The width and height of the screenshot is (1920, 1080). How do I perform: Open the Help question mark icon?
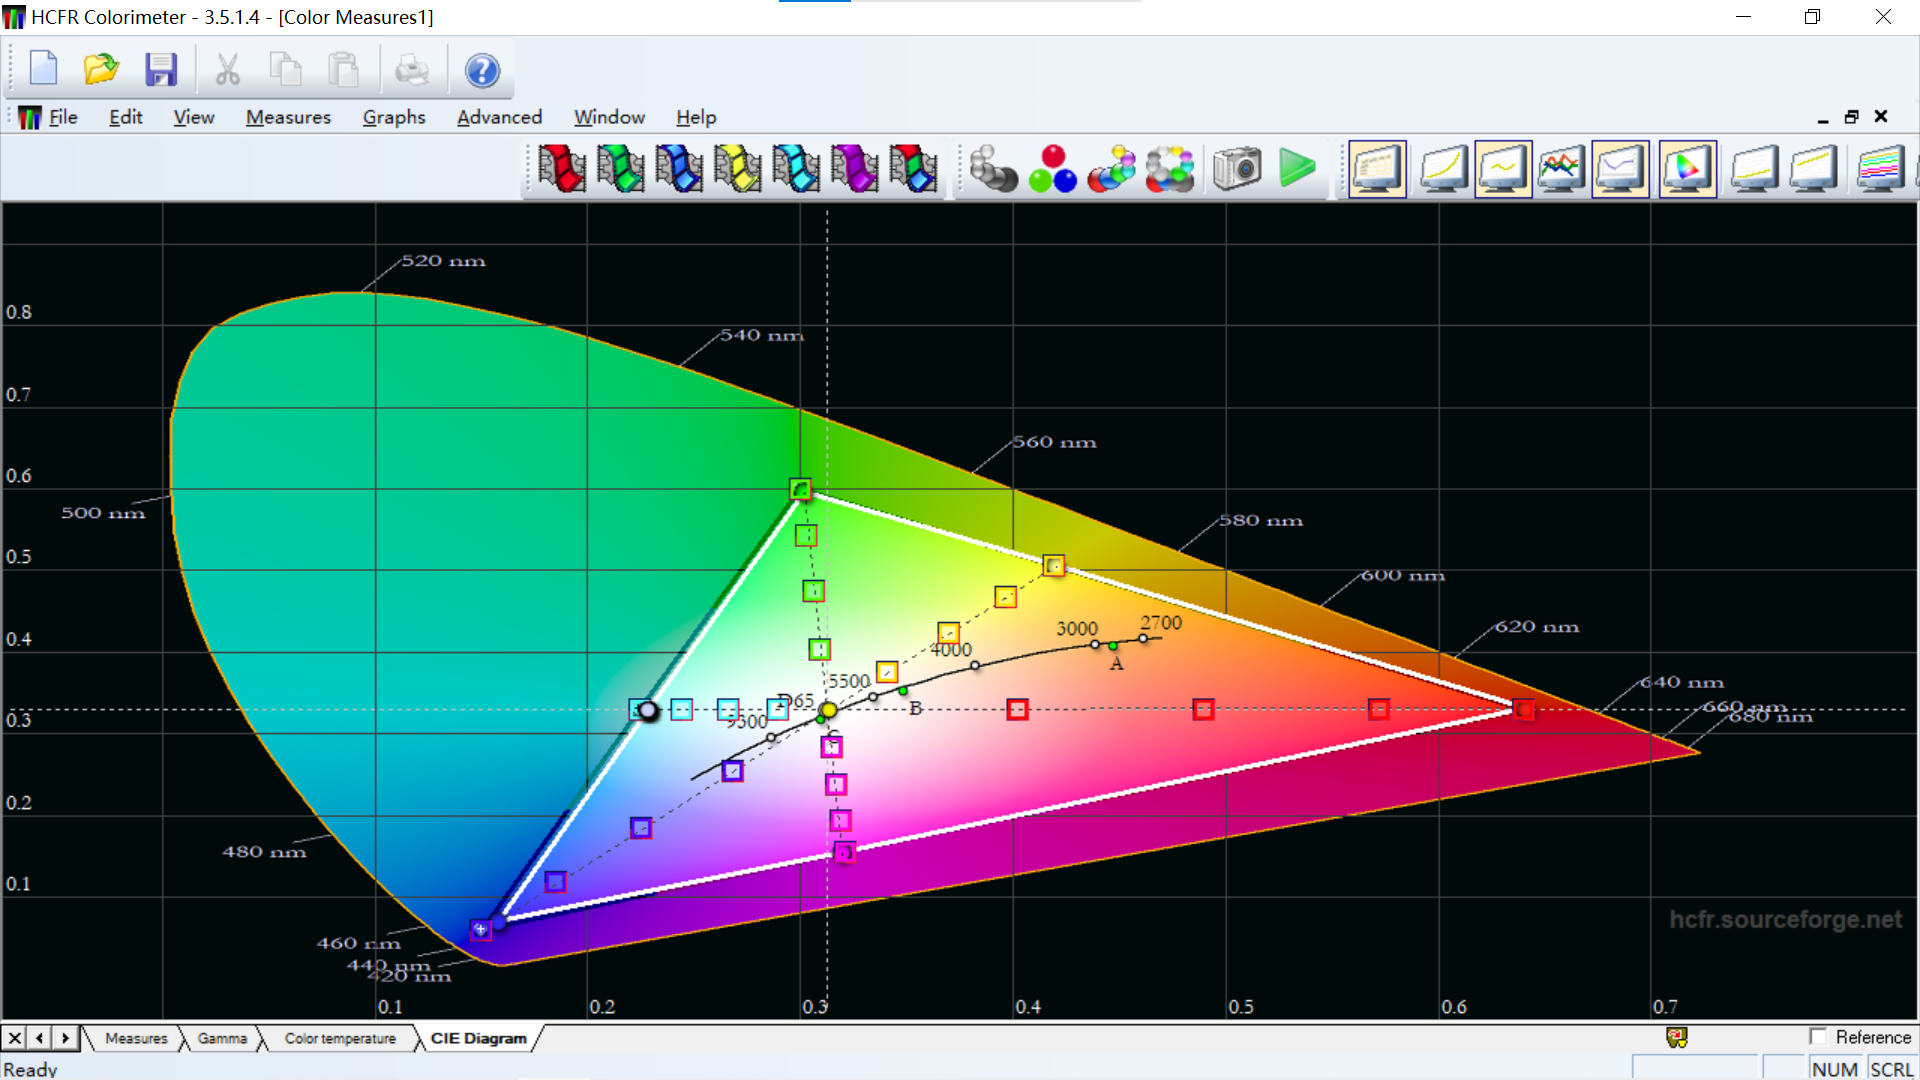click(x=482, y=70)
